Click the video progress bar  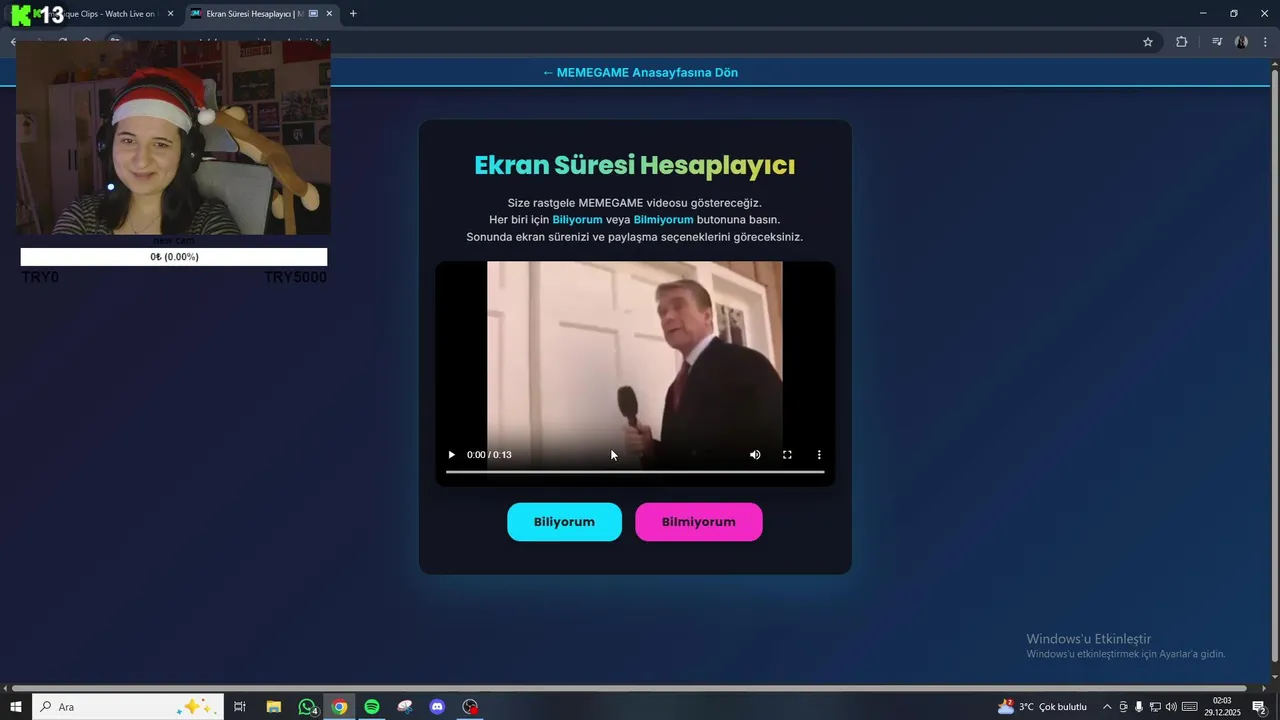(x=635, y=472)
